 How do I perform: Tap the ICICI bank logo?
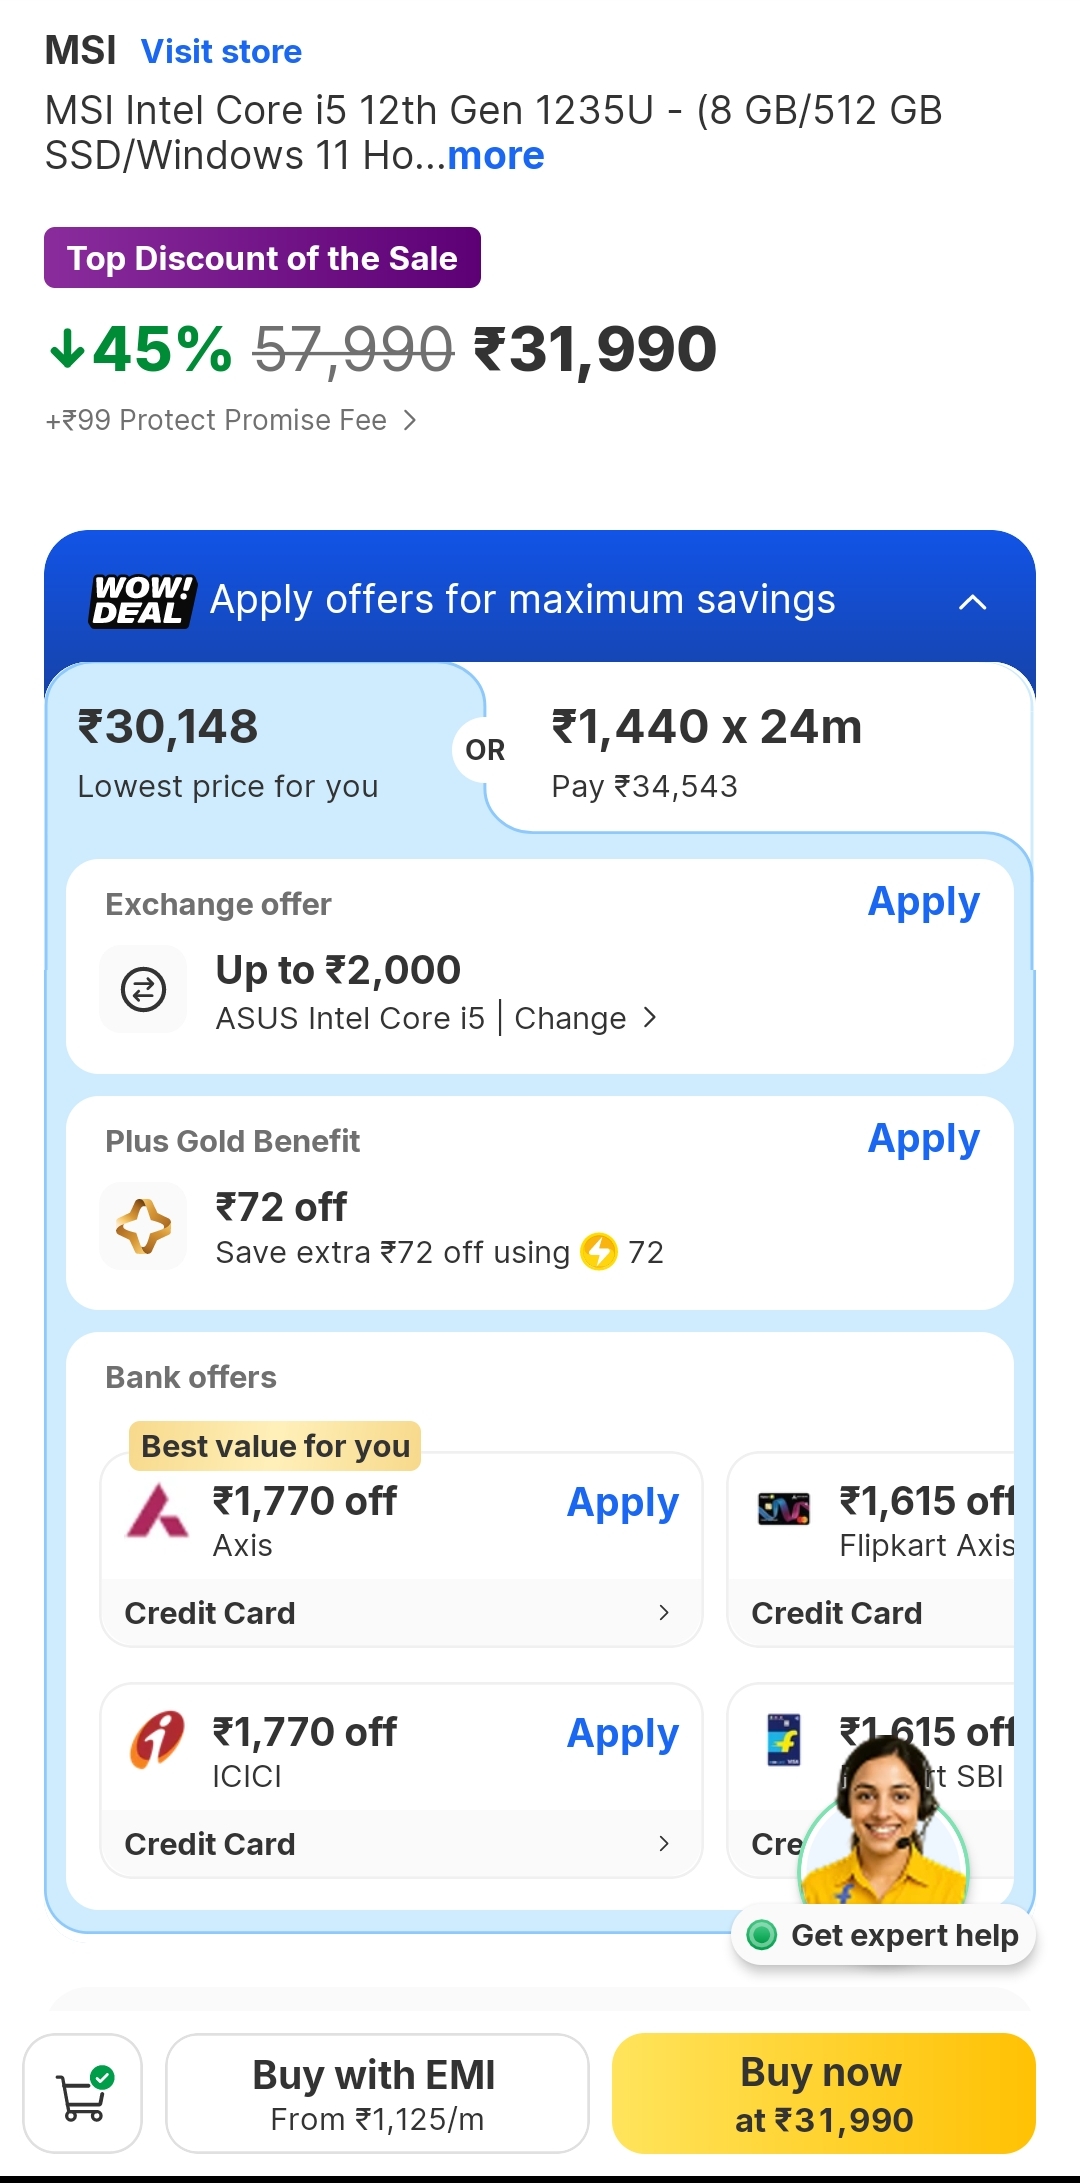157,1740
